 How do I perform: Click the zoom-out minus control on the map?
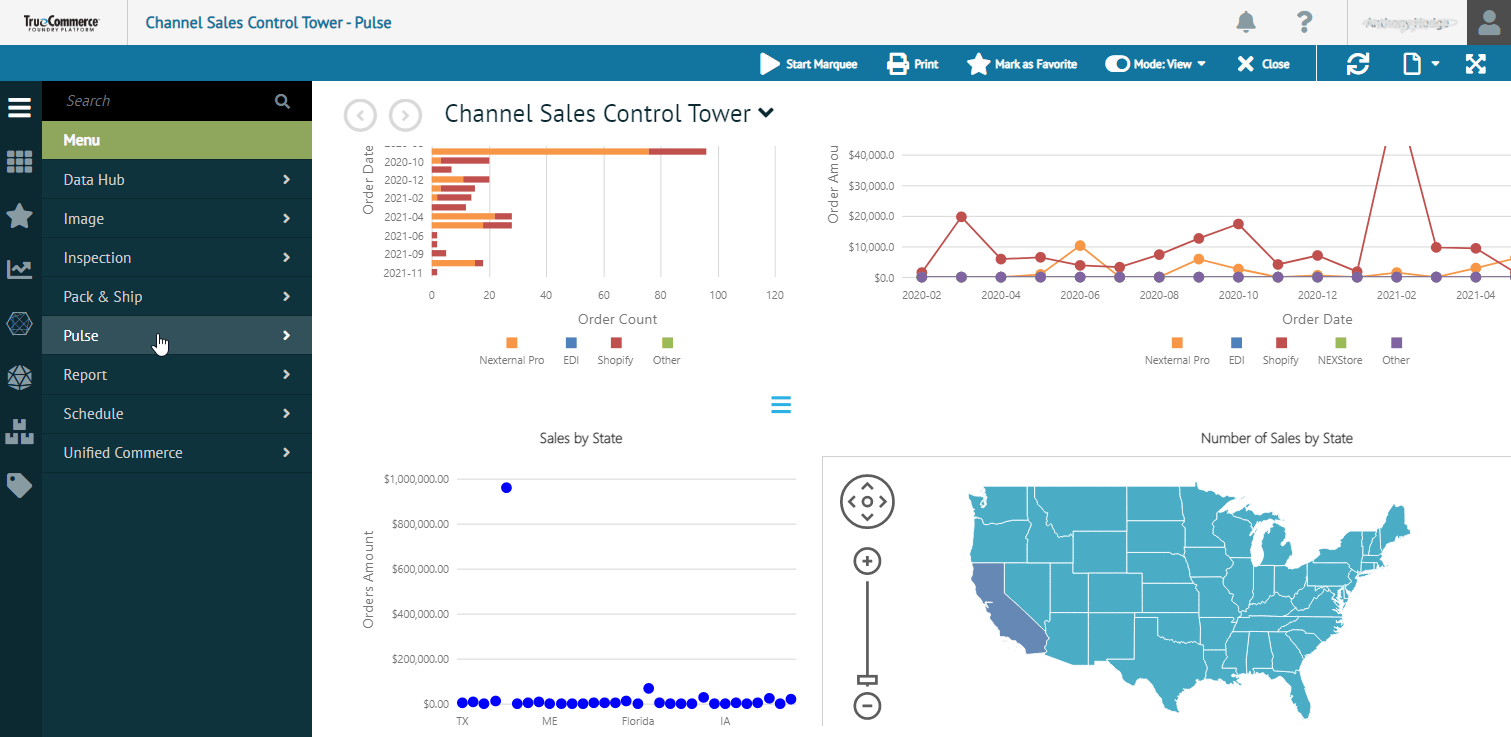coord(866,706)
